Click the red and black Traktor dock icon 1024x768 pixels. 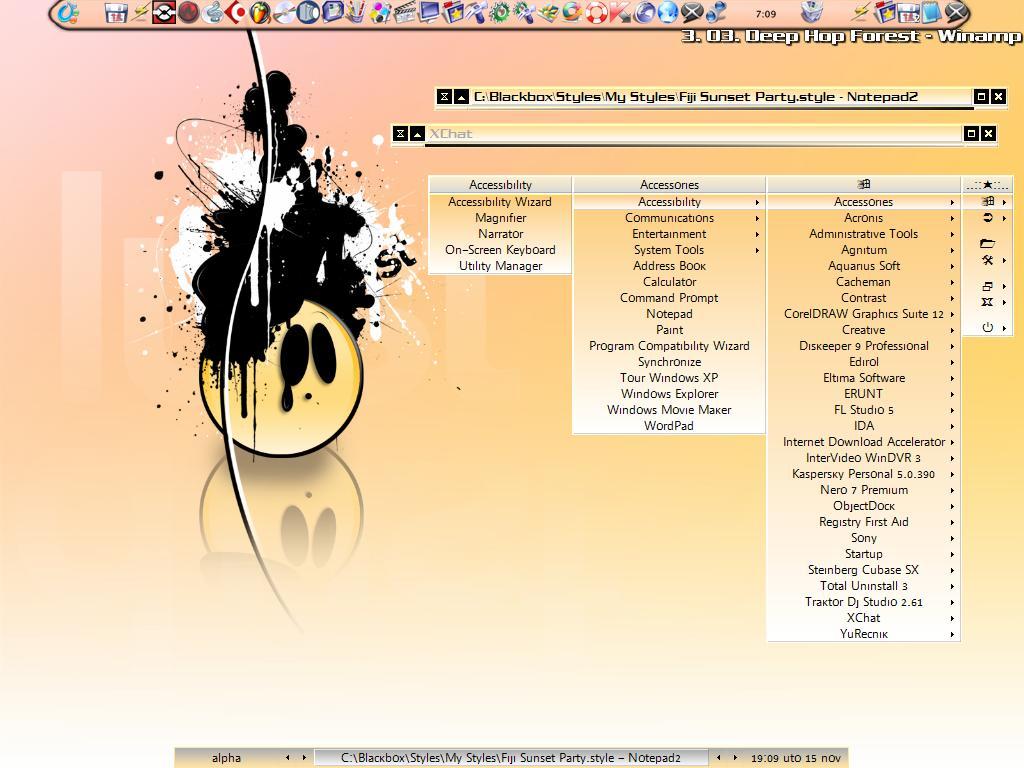click(x=164, y=12)
